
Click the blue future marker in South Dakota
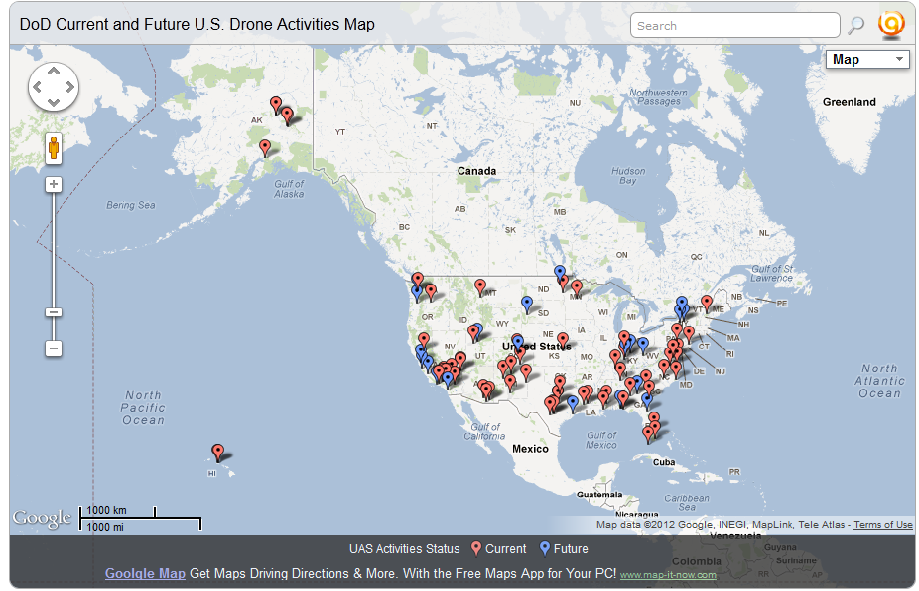point(527,304)
